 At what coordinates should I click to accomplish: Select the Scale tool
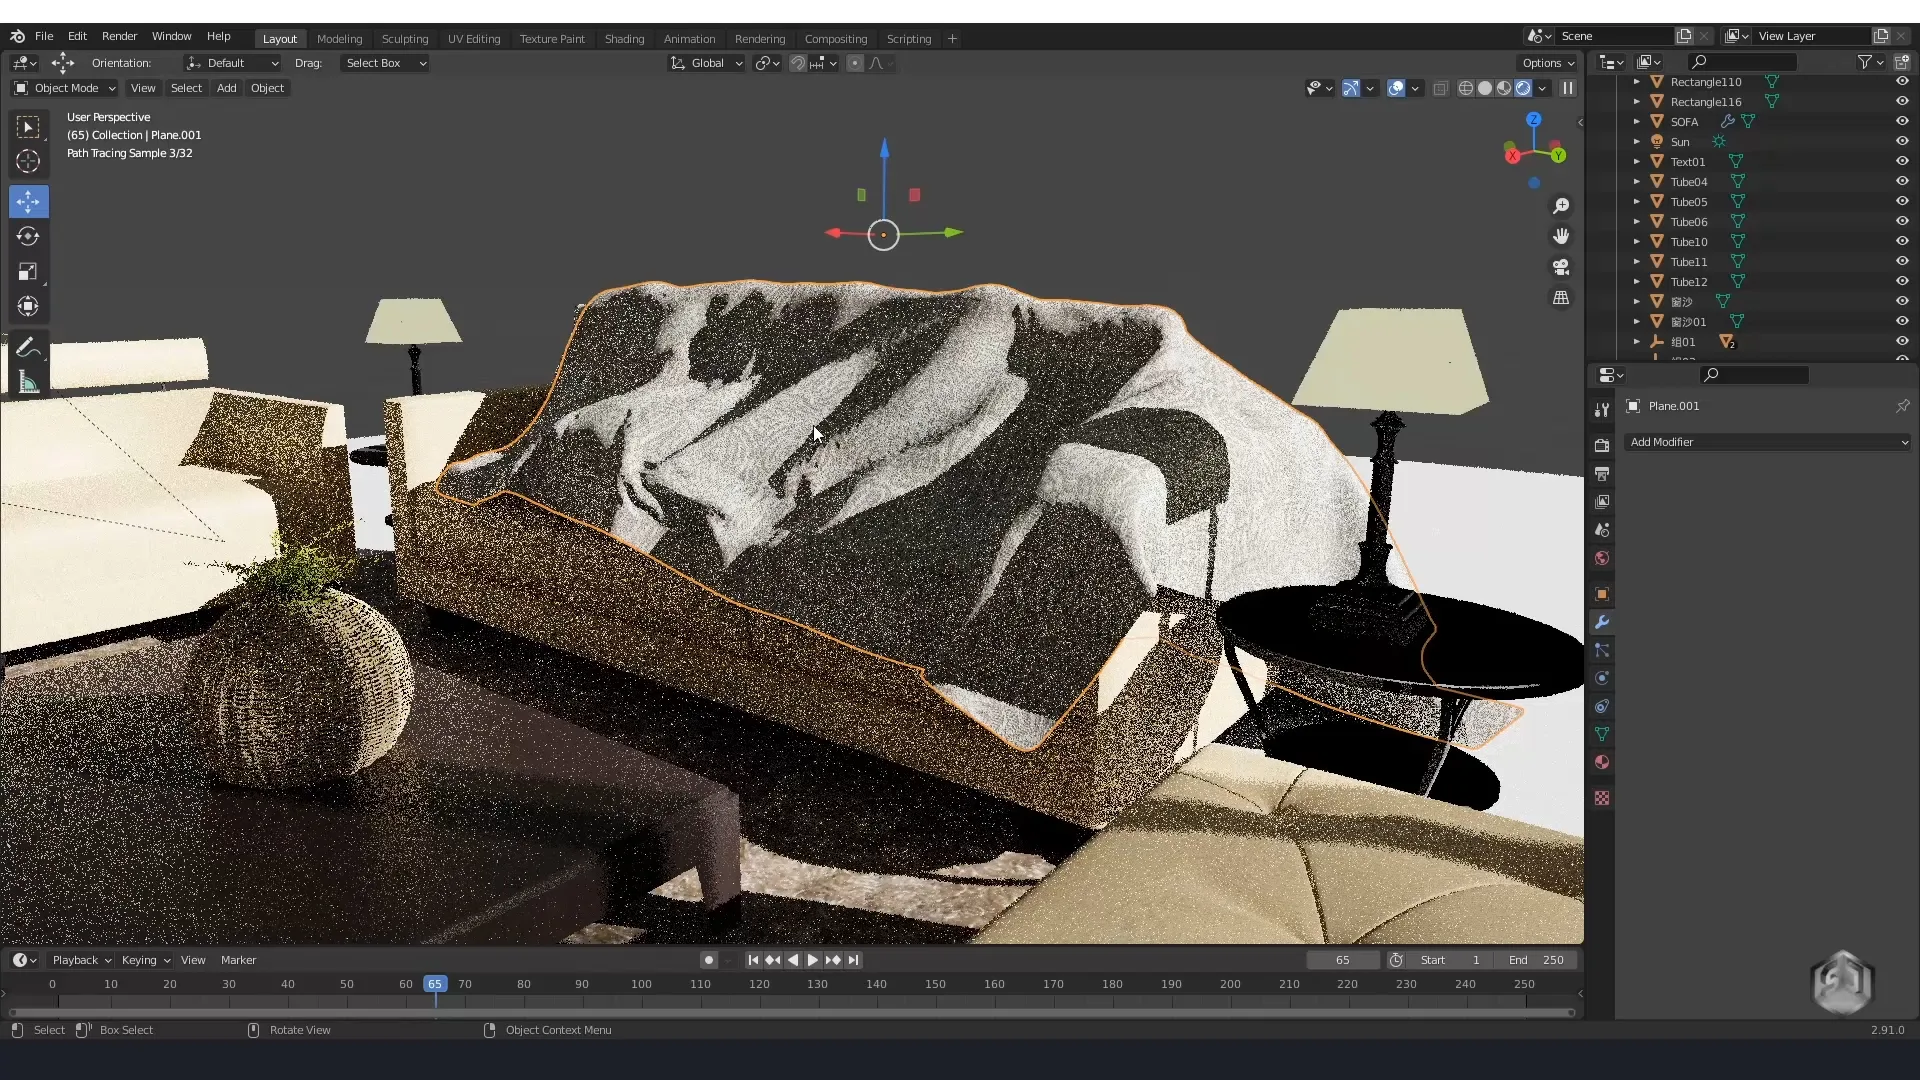28,272
